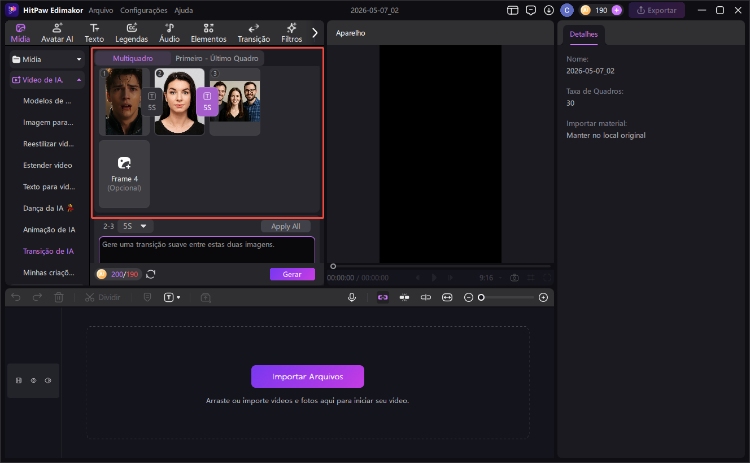Step to previous frame in preview
Image resolution: width=750 pixels, height=463 pixels.
point(418,277)
